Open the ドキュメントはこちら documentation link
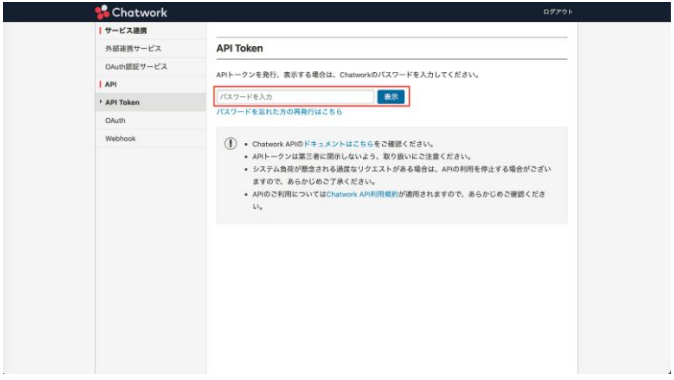674x380 pixels. (x=338, y=144)
